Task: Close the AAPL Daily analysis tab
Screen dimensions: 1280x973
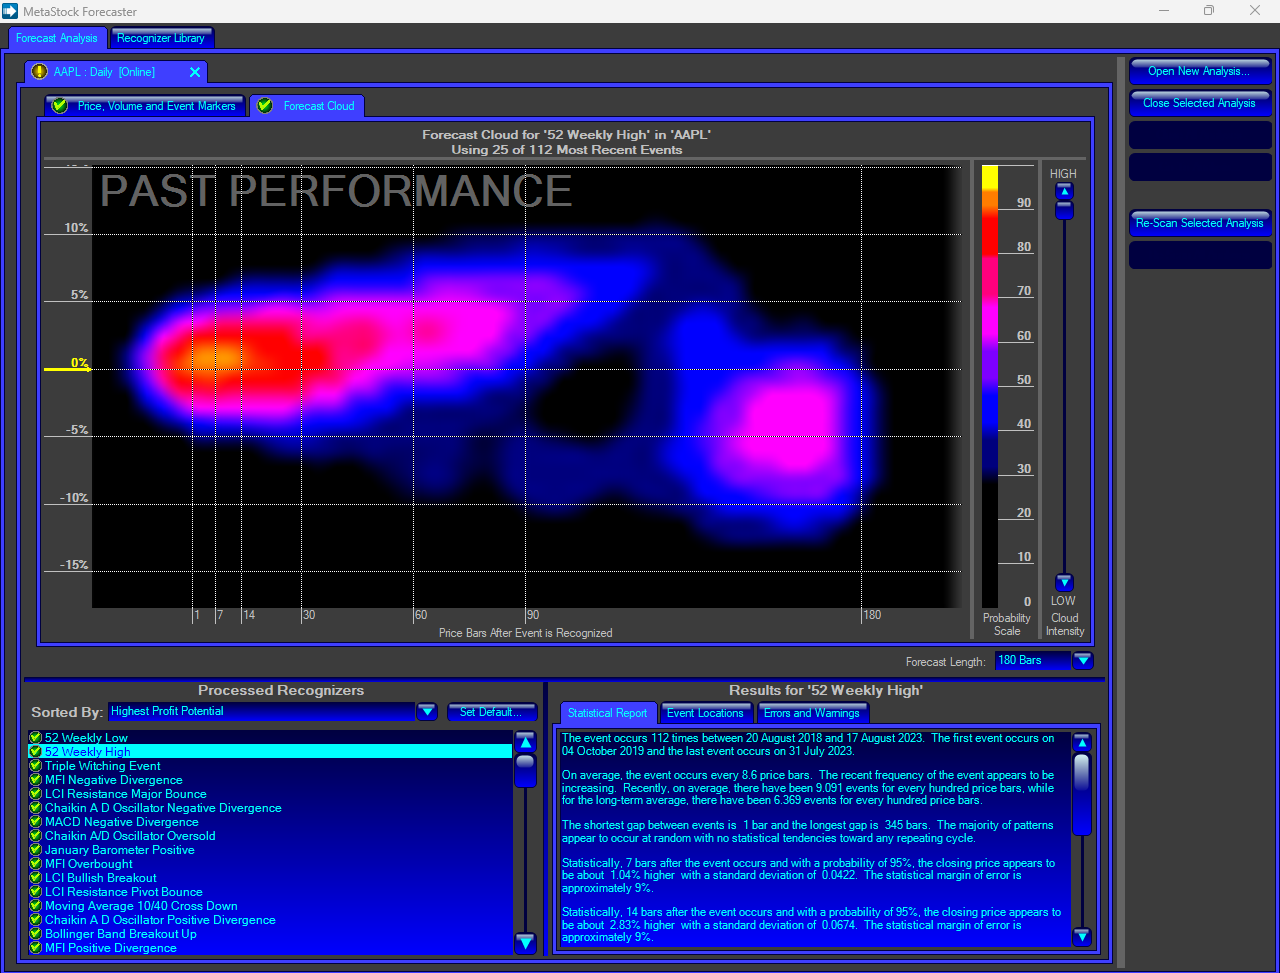Action: click(x=195, y=72)
